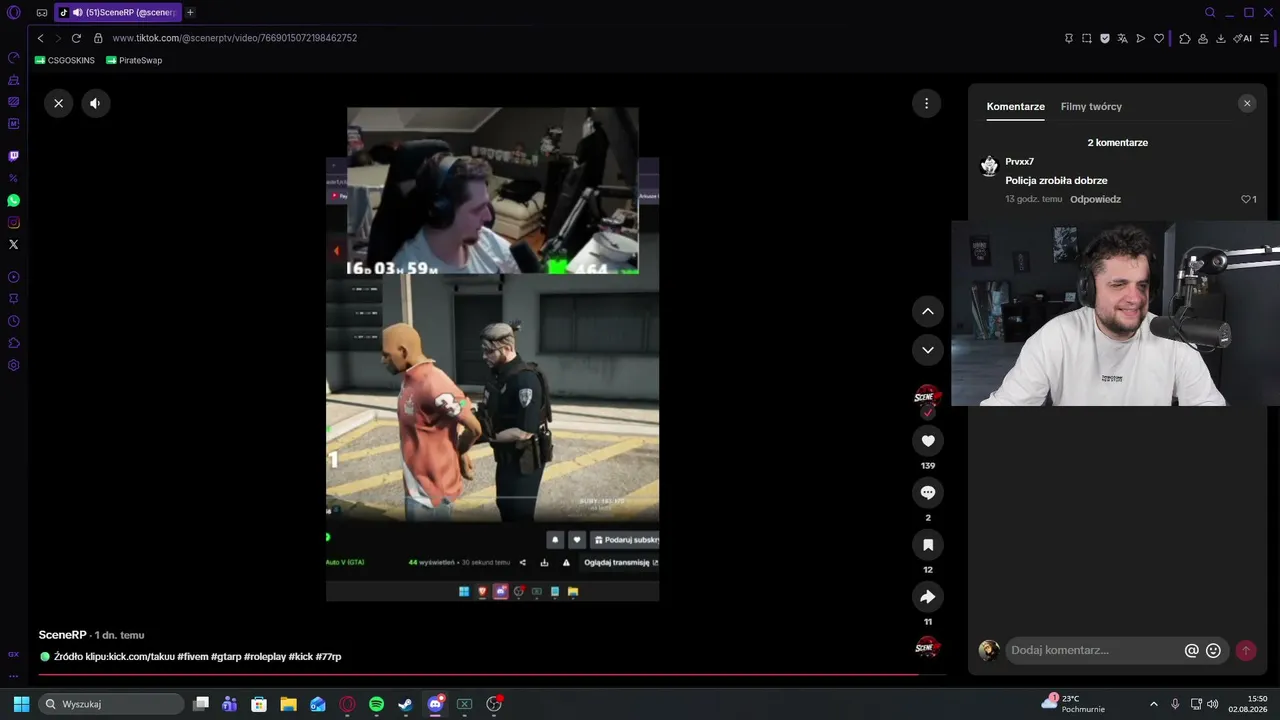
Task: Open Opera main menu logo
Action: click(14, 12)
